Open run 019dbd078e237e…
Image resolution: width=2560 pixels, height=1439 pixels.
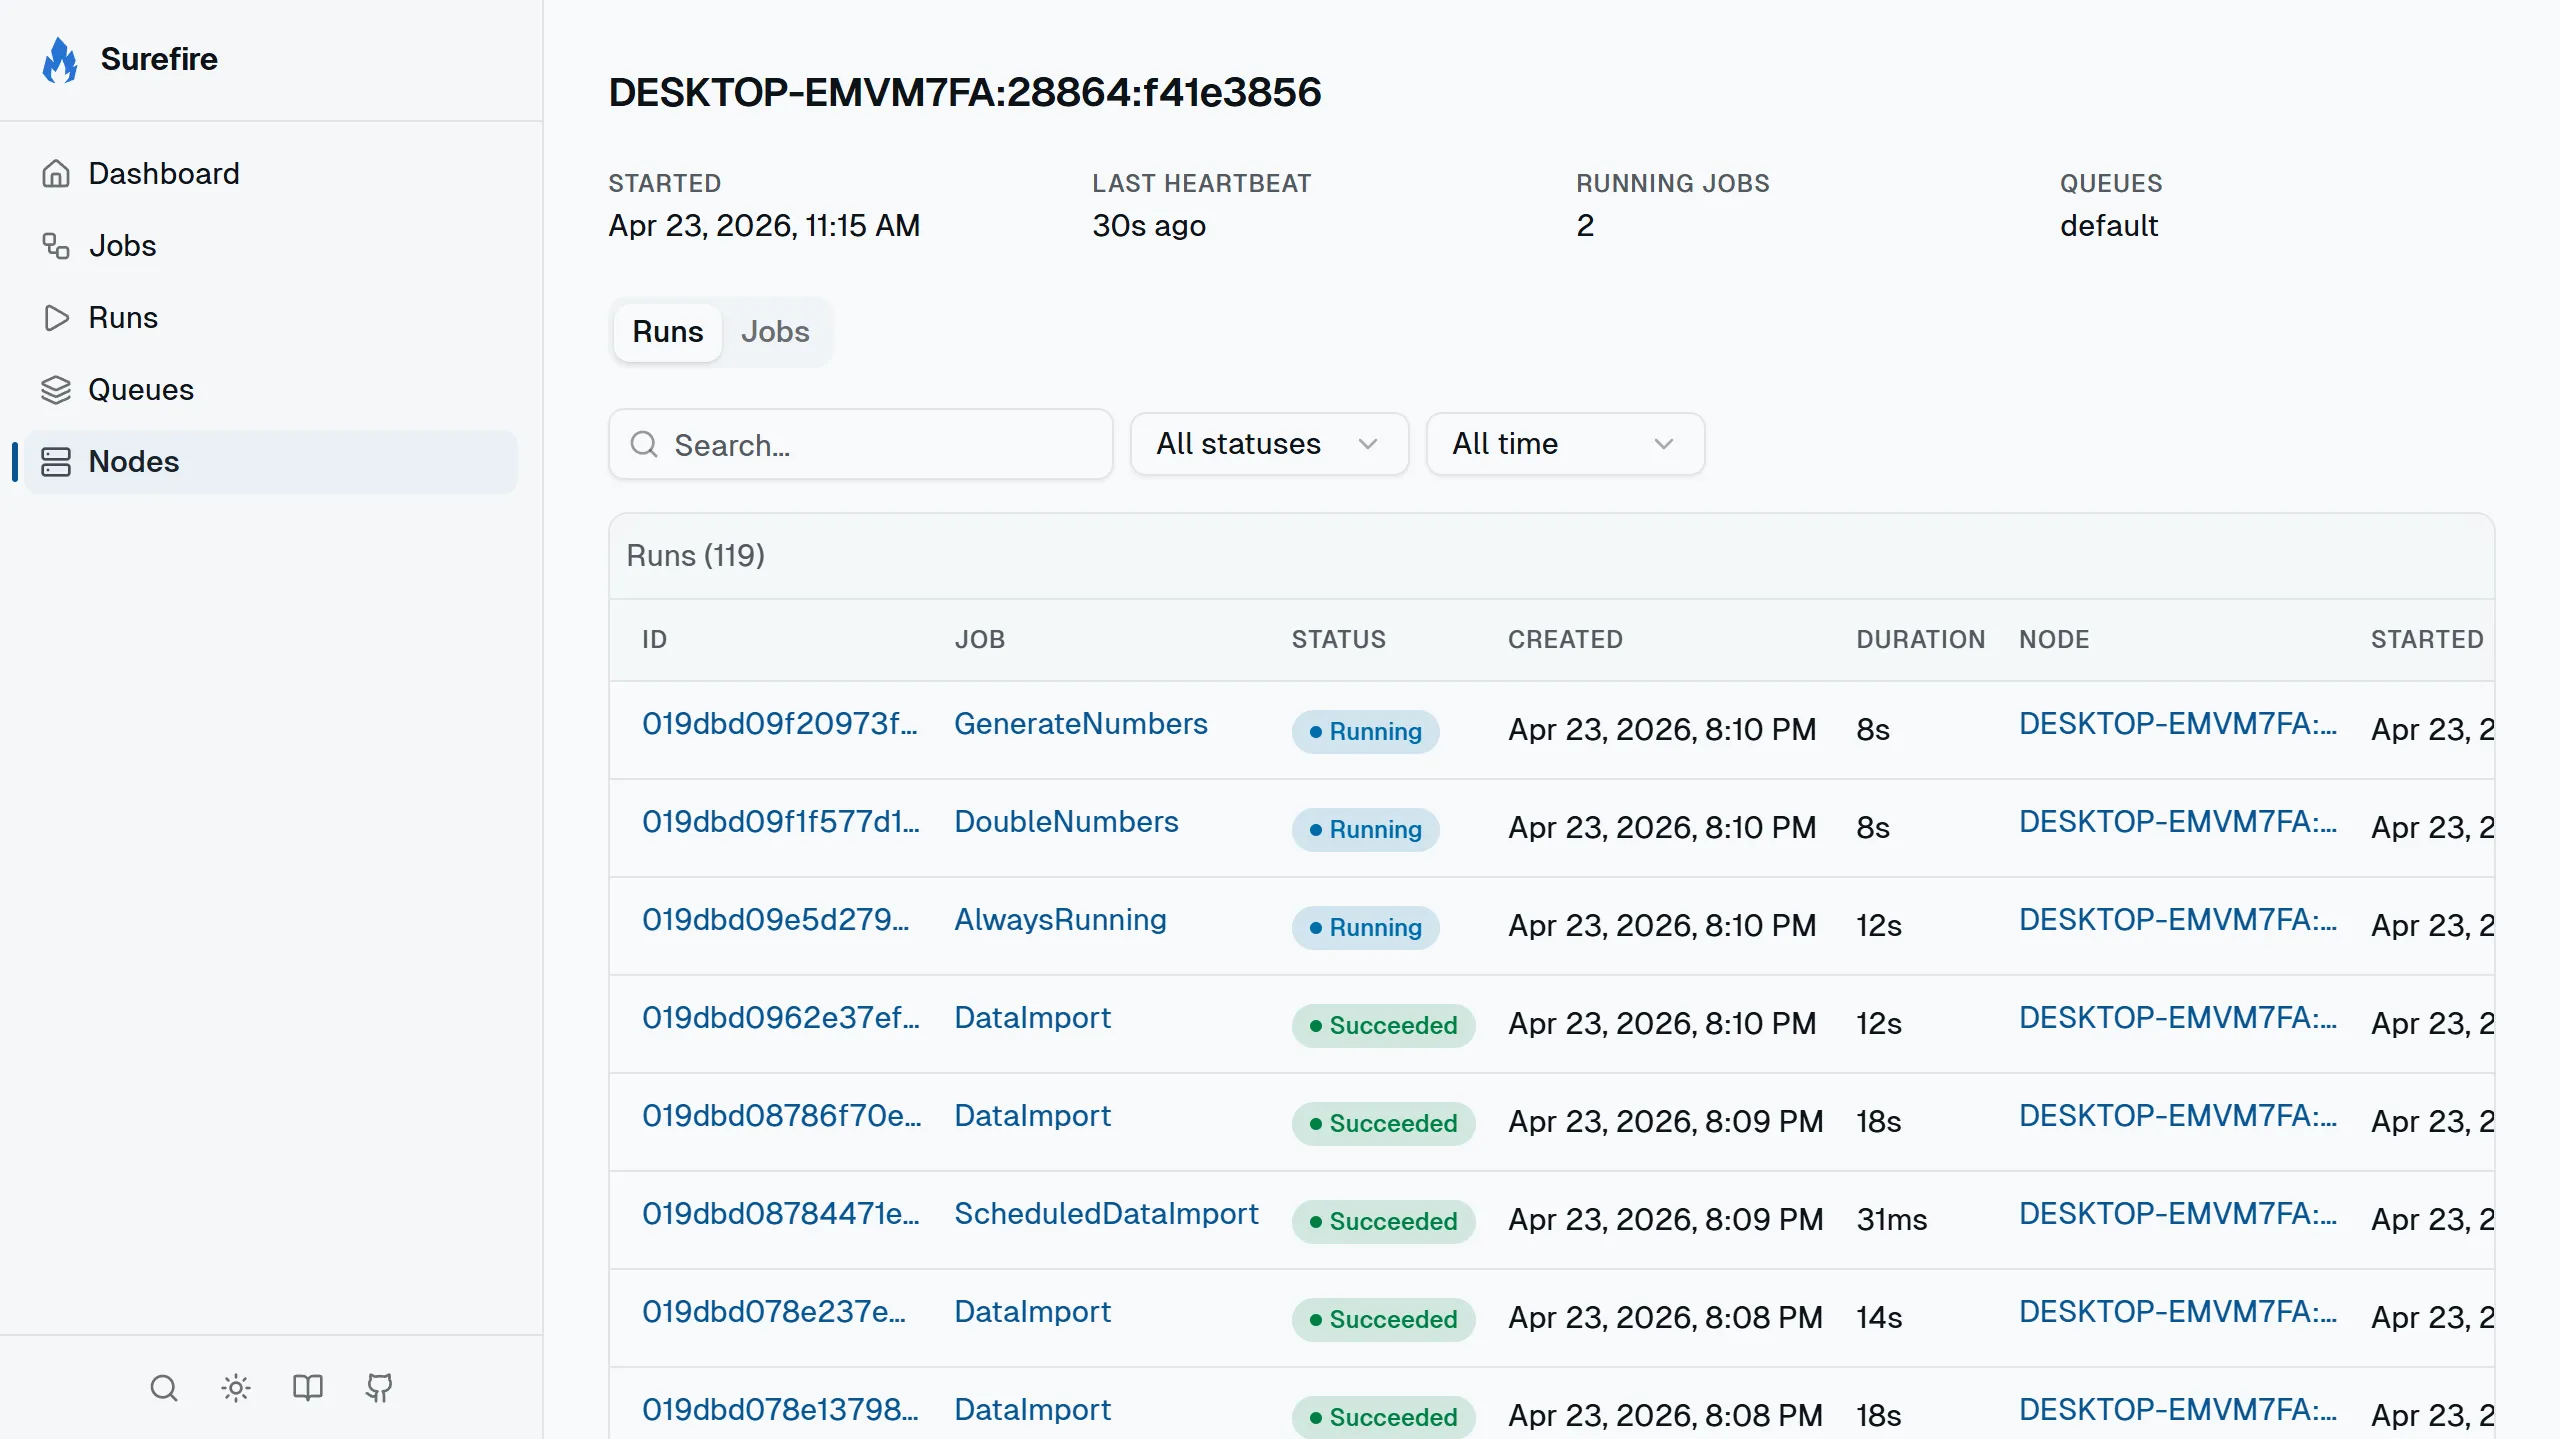tap(774, 1312)
